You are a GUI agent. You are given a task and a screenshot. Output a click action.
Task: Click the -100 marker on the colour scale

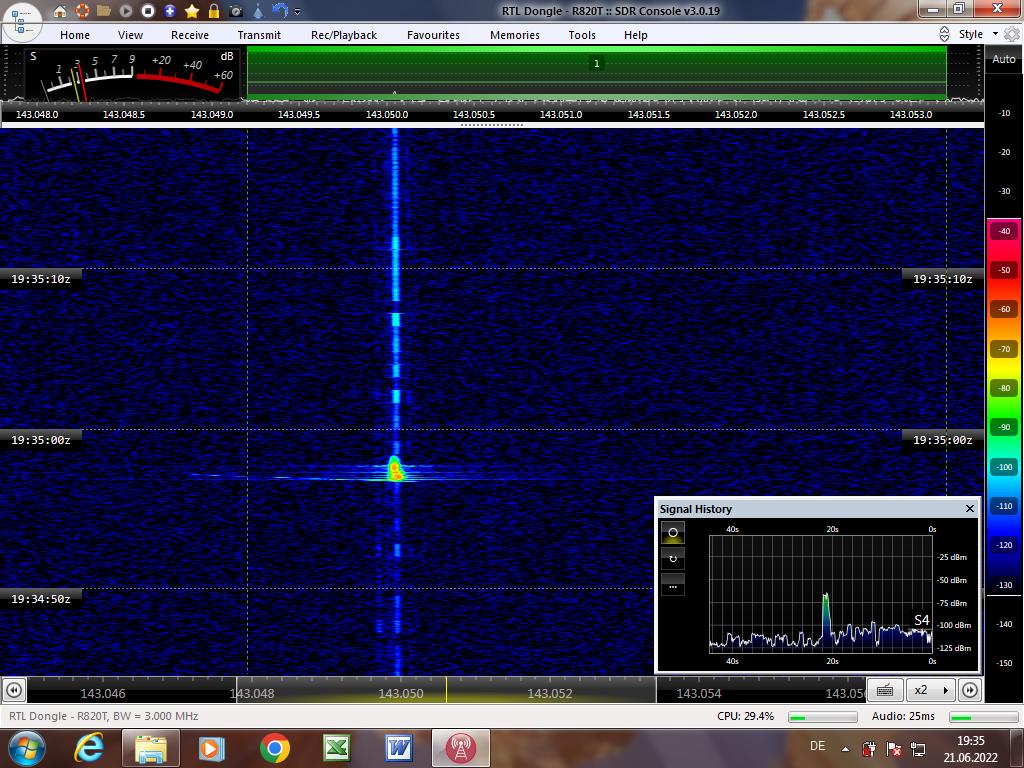tap(1004, 467)
